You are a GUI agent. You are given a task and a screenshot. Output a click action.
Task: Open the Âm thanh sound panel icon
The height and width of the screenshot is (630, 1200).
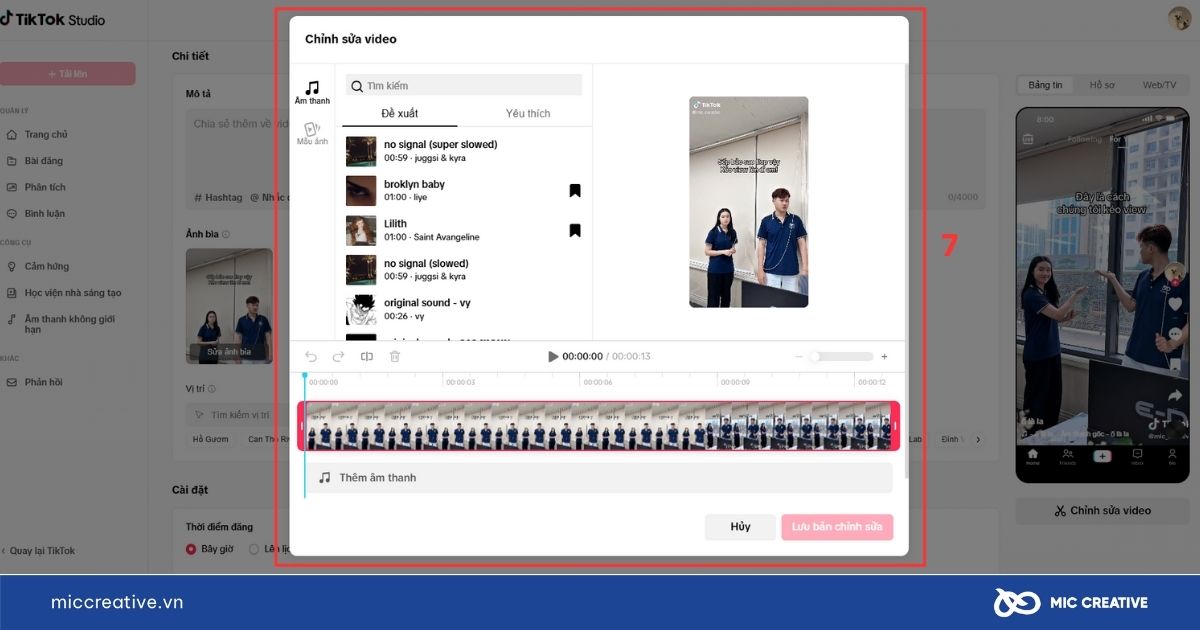[312, 92]
